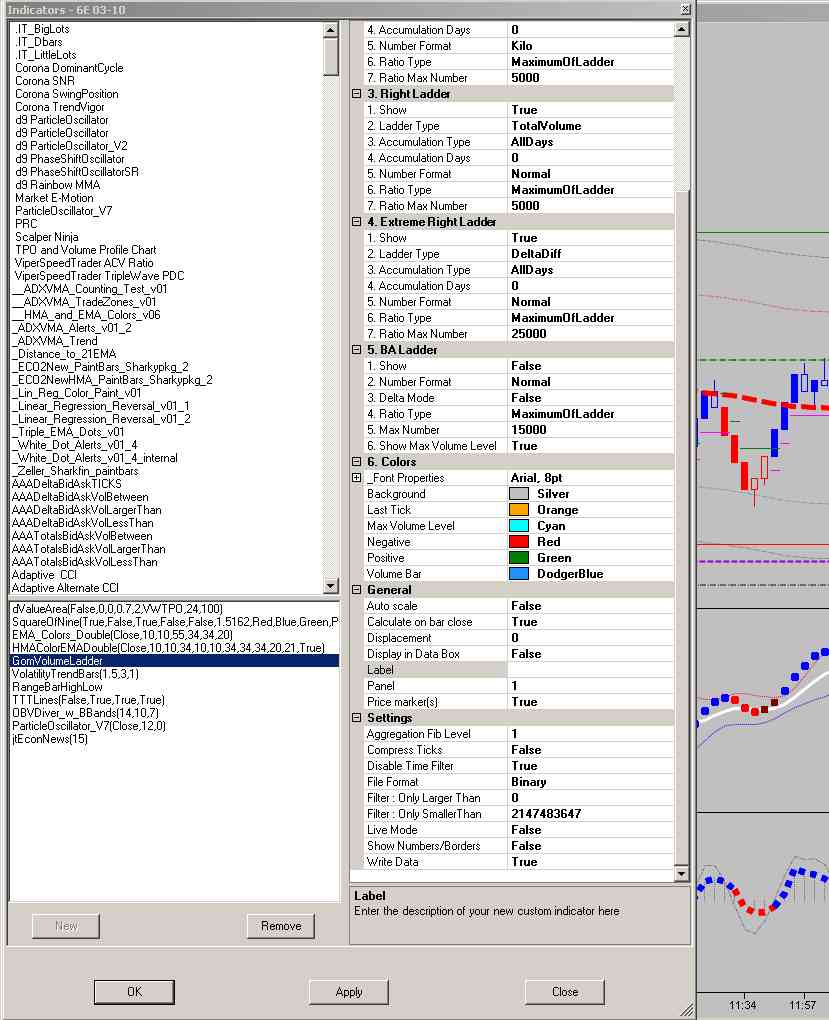Click the property grid scroll up arrow
Screen dimensions: 829x1020
tap(681, 30)
